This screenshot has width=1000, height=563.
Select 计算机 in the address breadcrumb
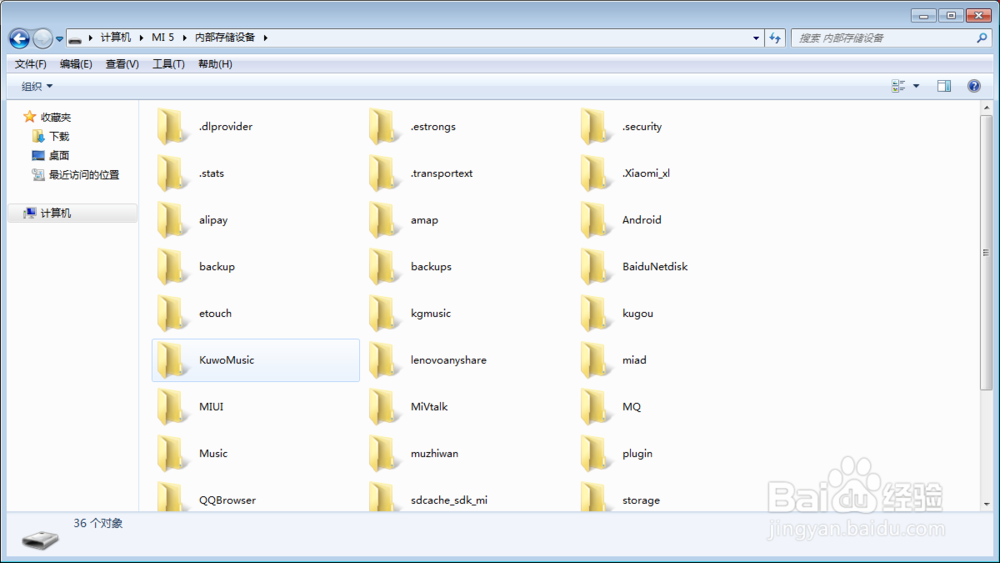coord(115,38)
